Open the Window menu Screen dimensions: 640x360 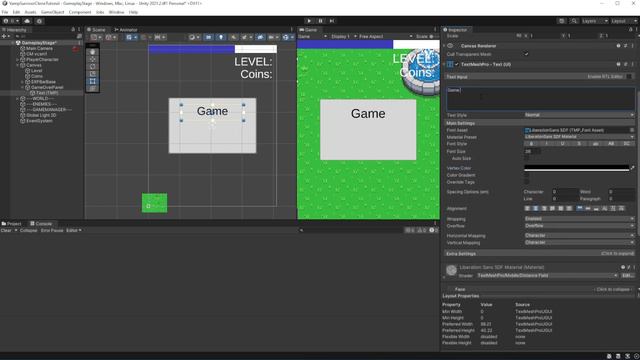[116, 12]
